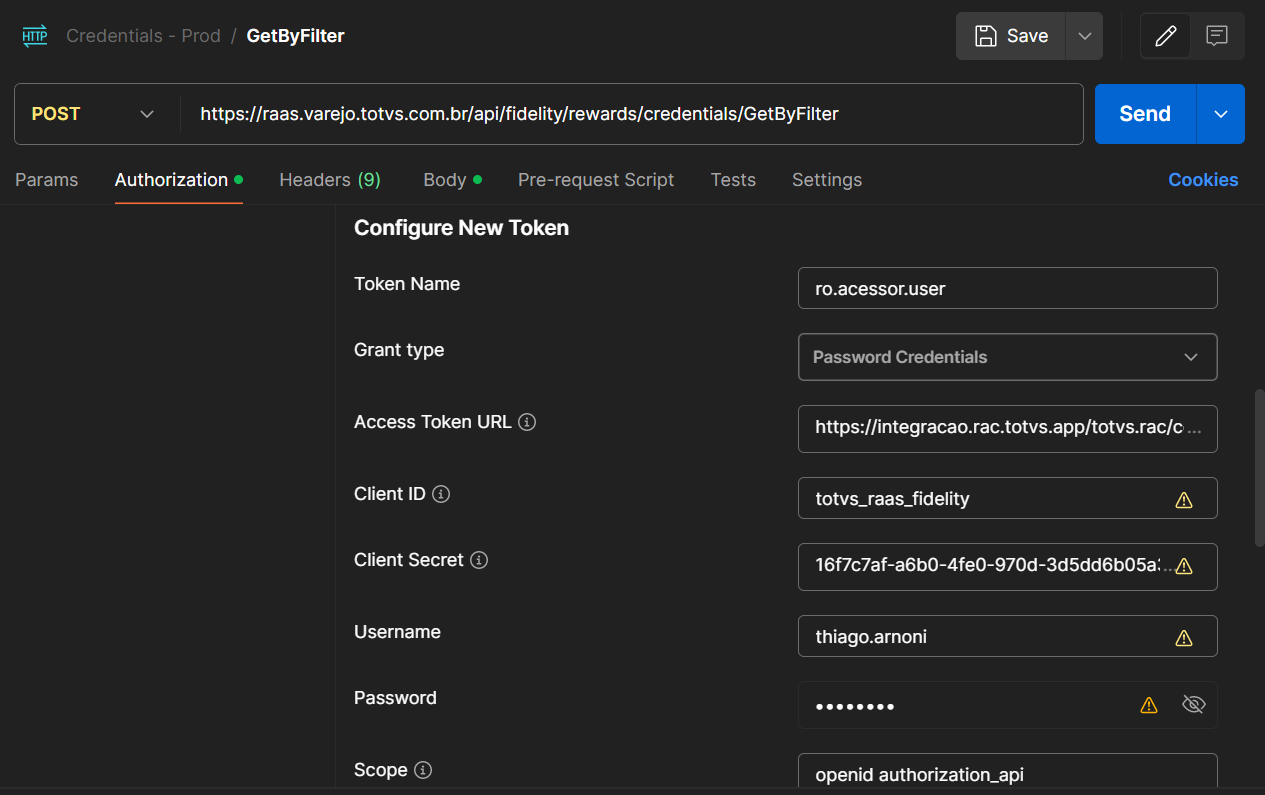Click the Client ID info icon
The height and width of the screenshot is (795, 1265).
point(441,494)
